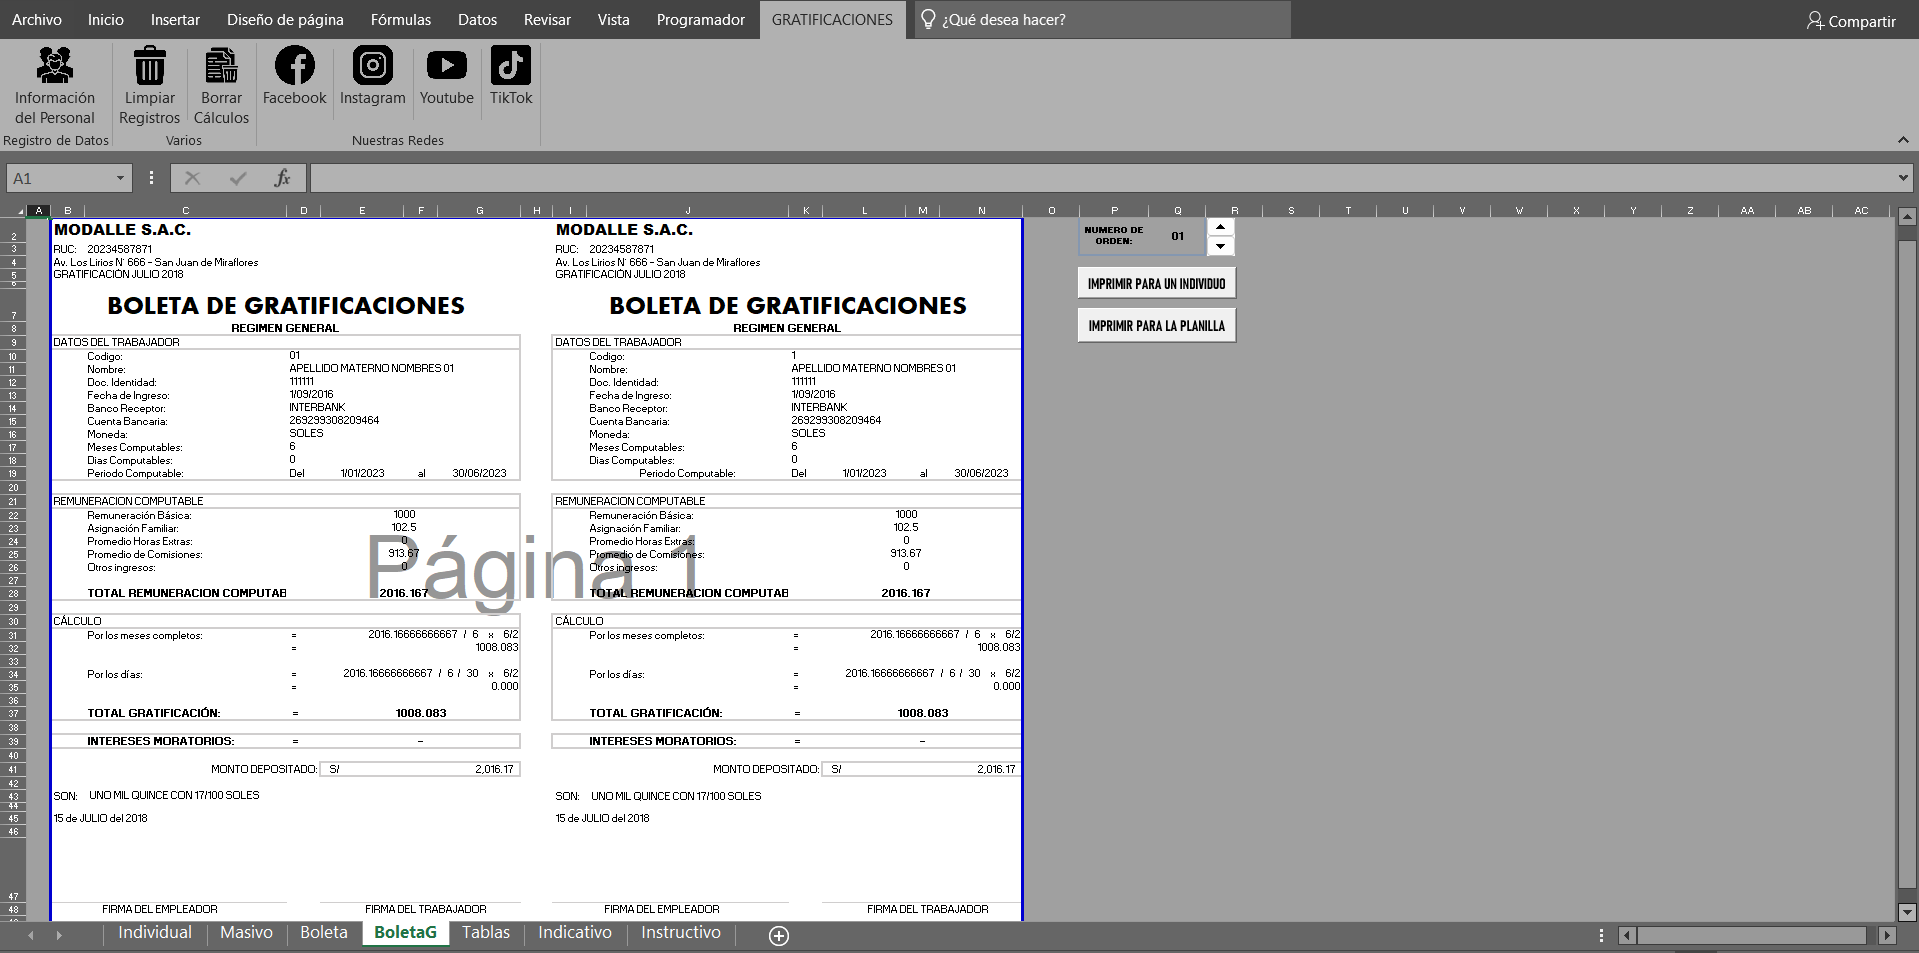Click the horizontal scrollbar track
Screen dimensions: 1919x953
(x=1750, y=935)
